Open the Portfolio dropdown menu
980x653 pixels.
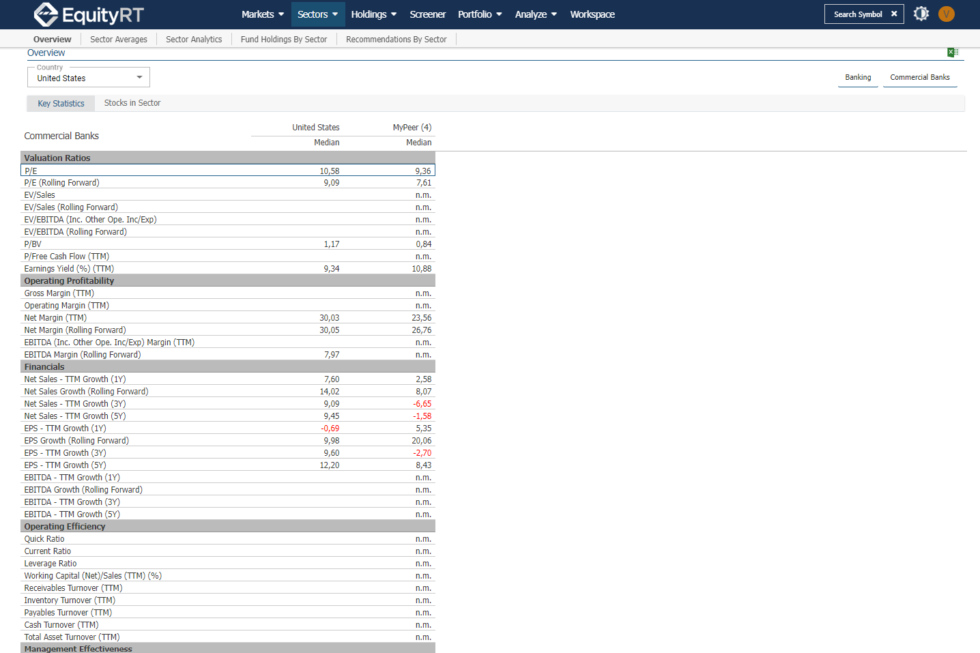coord(481,14)
